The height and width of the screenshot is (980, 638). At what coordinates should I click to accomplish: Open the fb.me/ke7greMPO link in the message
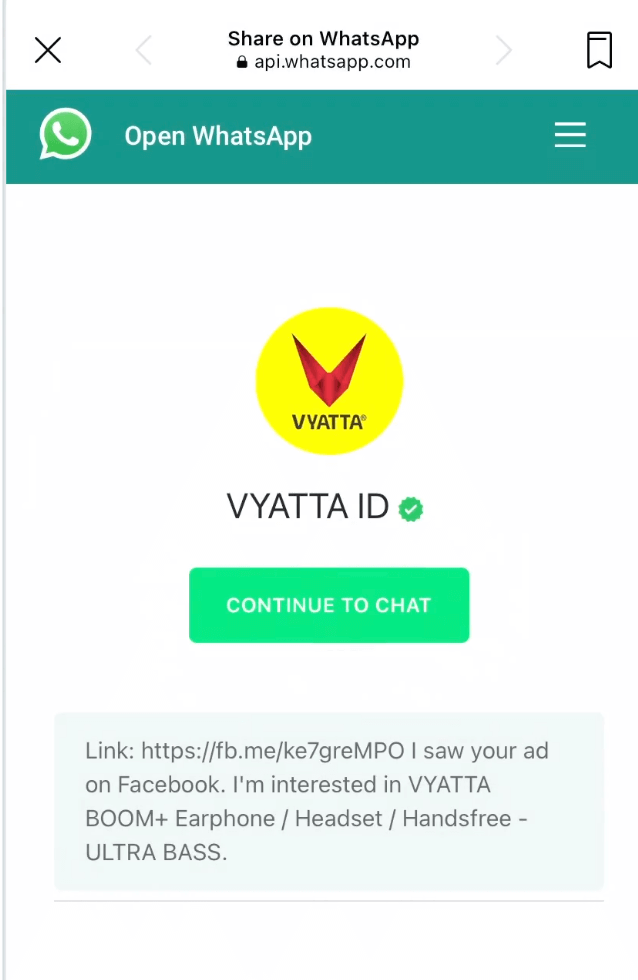273,751
